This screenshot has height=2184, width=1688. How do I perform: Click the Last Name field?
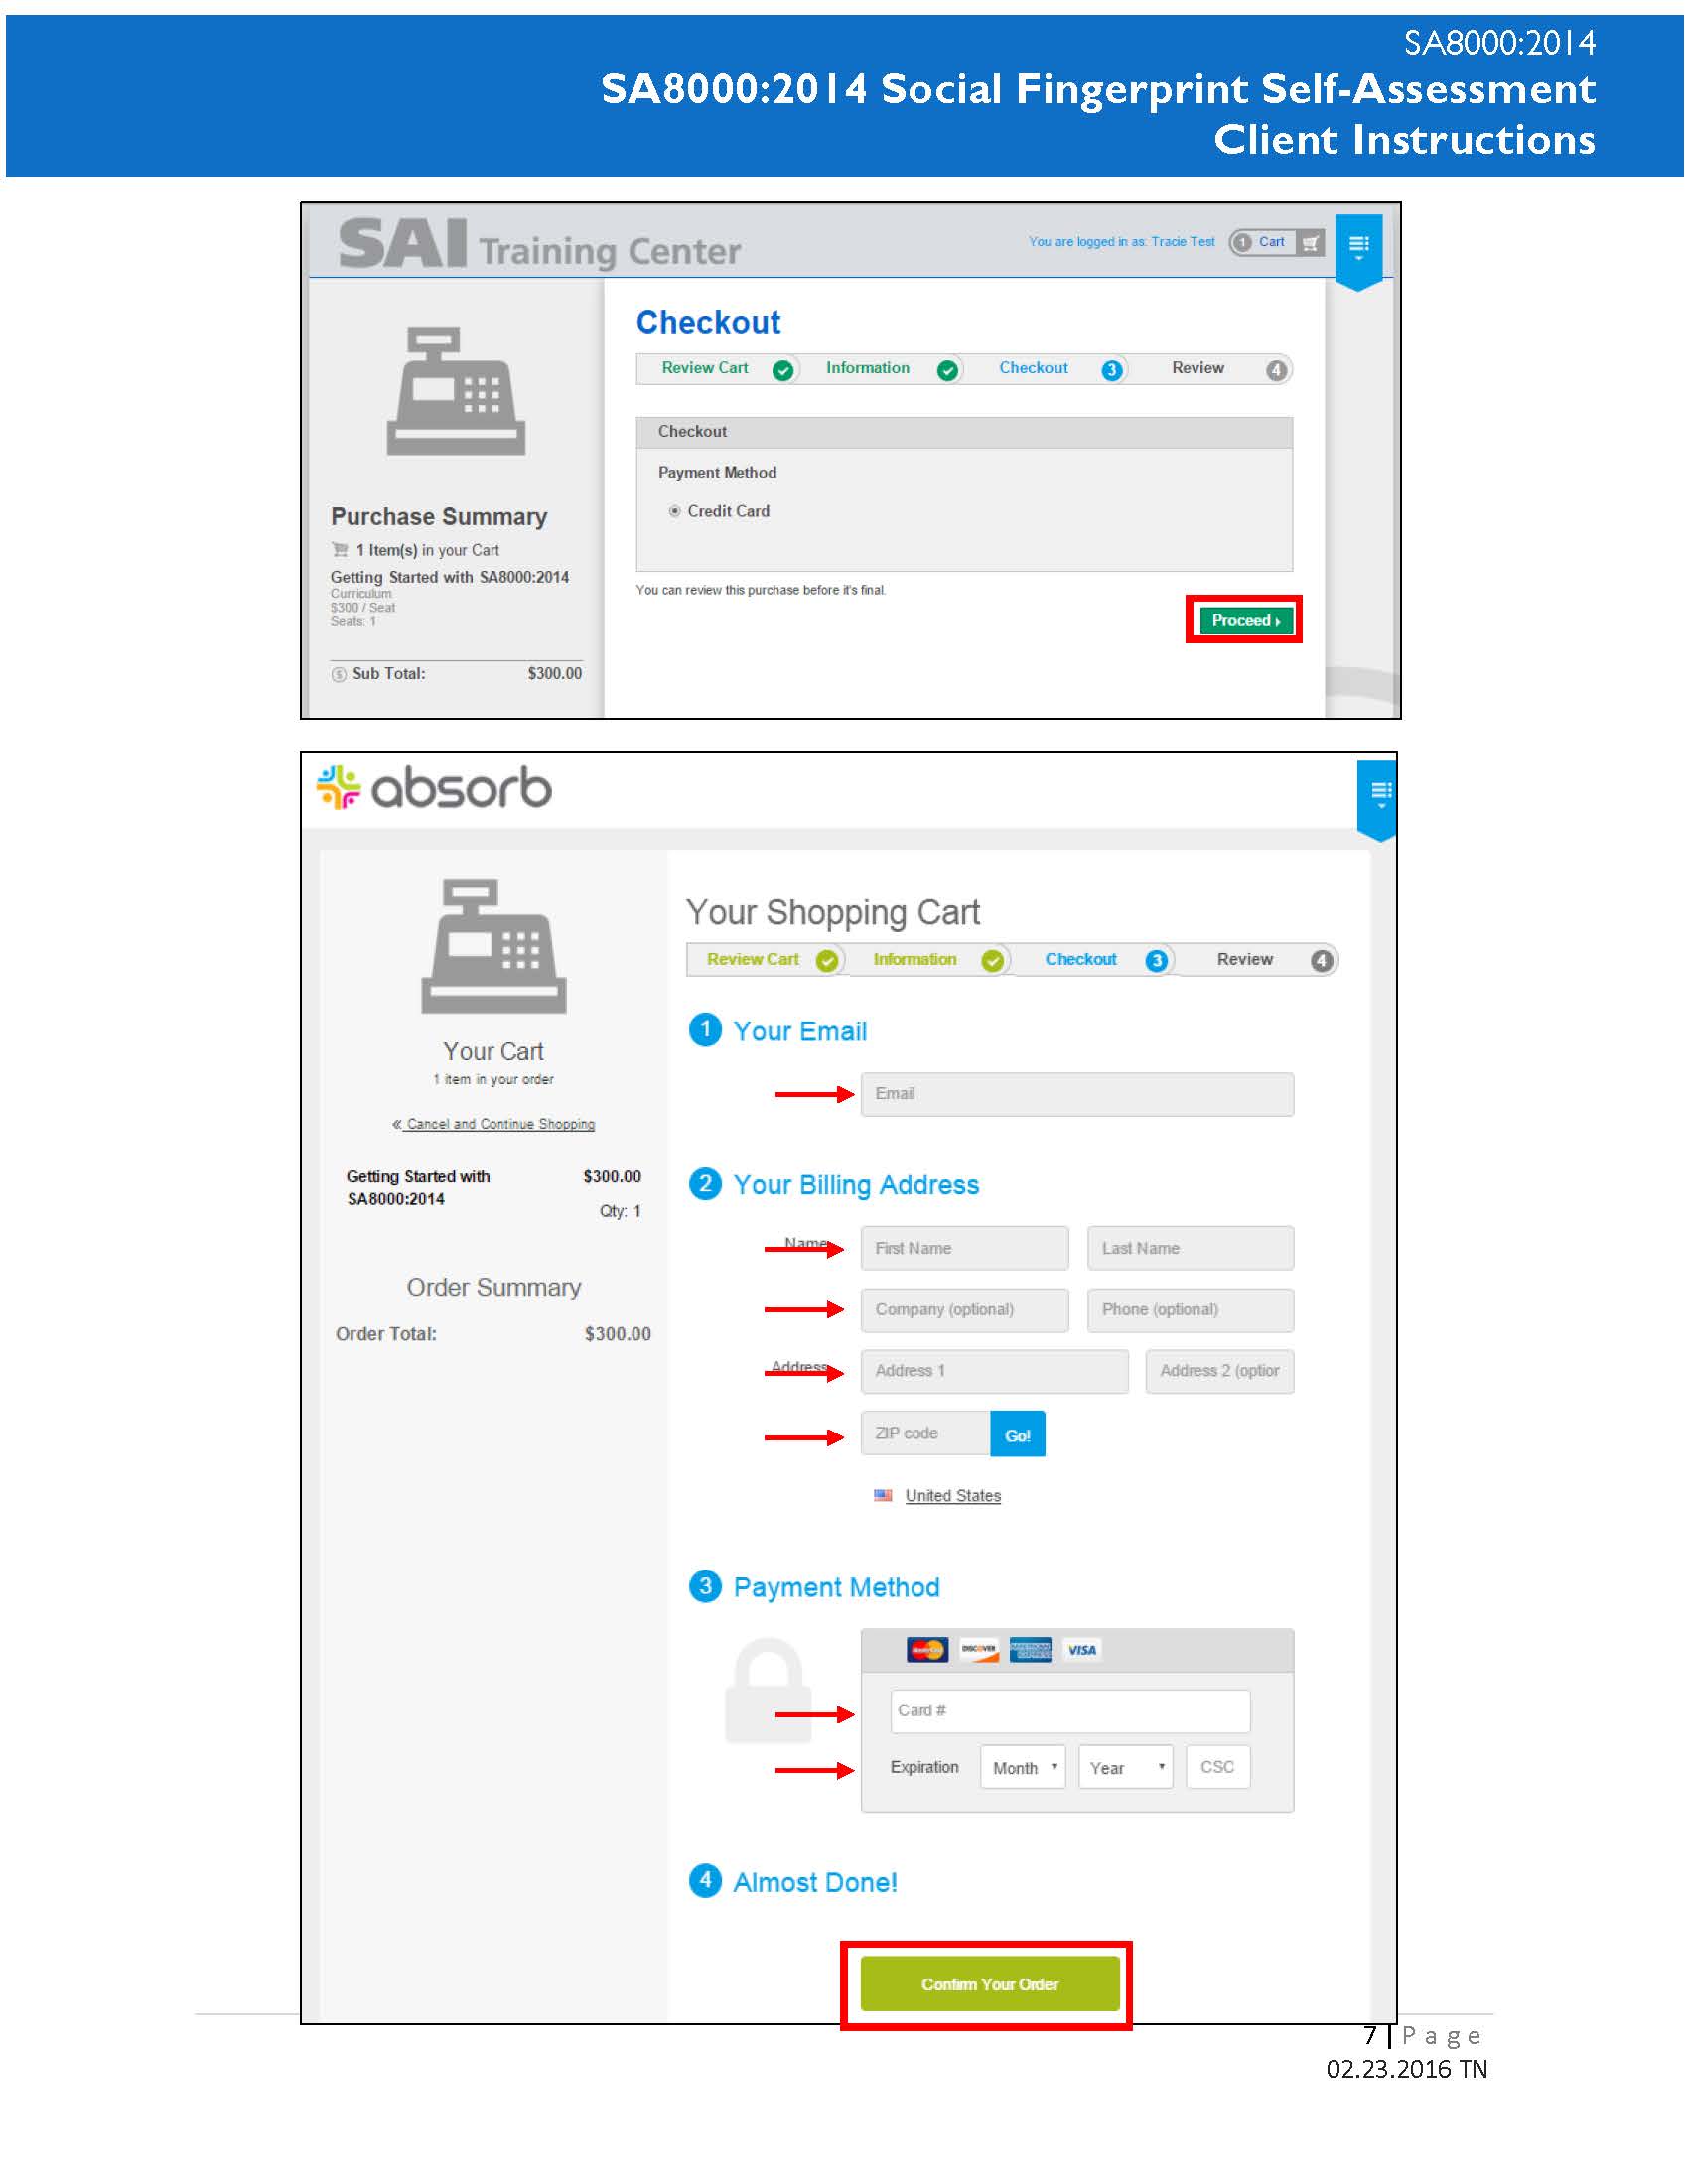1190,1248
